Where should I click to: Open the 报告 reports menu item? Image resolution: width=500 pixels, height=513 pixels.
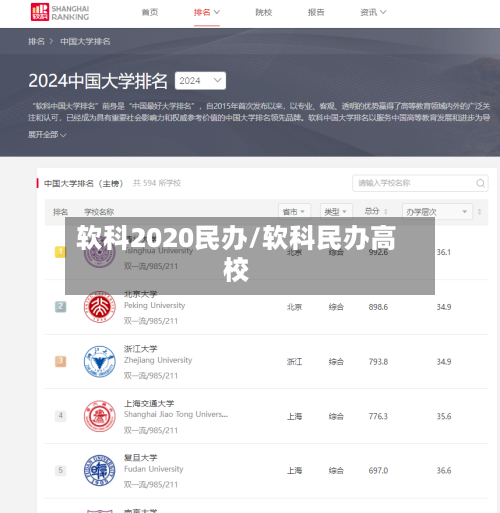(316, 12)
